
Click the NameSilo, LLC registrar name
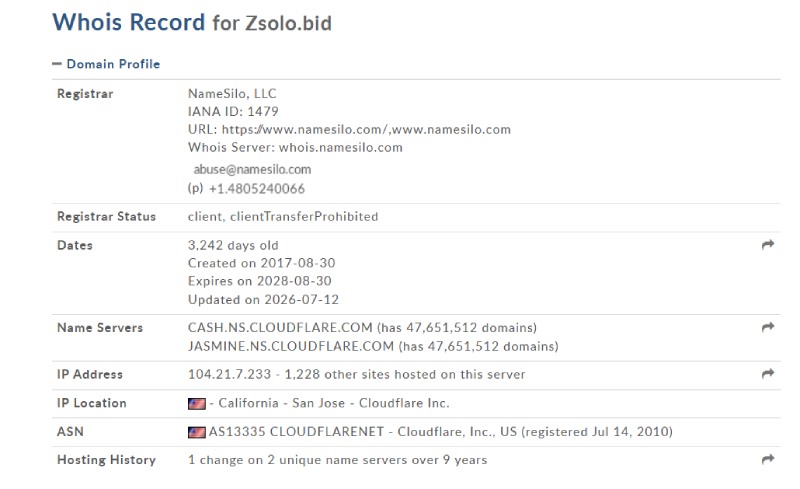(232, 94)
